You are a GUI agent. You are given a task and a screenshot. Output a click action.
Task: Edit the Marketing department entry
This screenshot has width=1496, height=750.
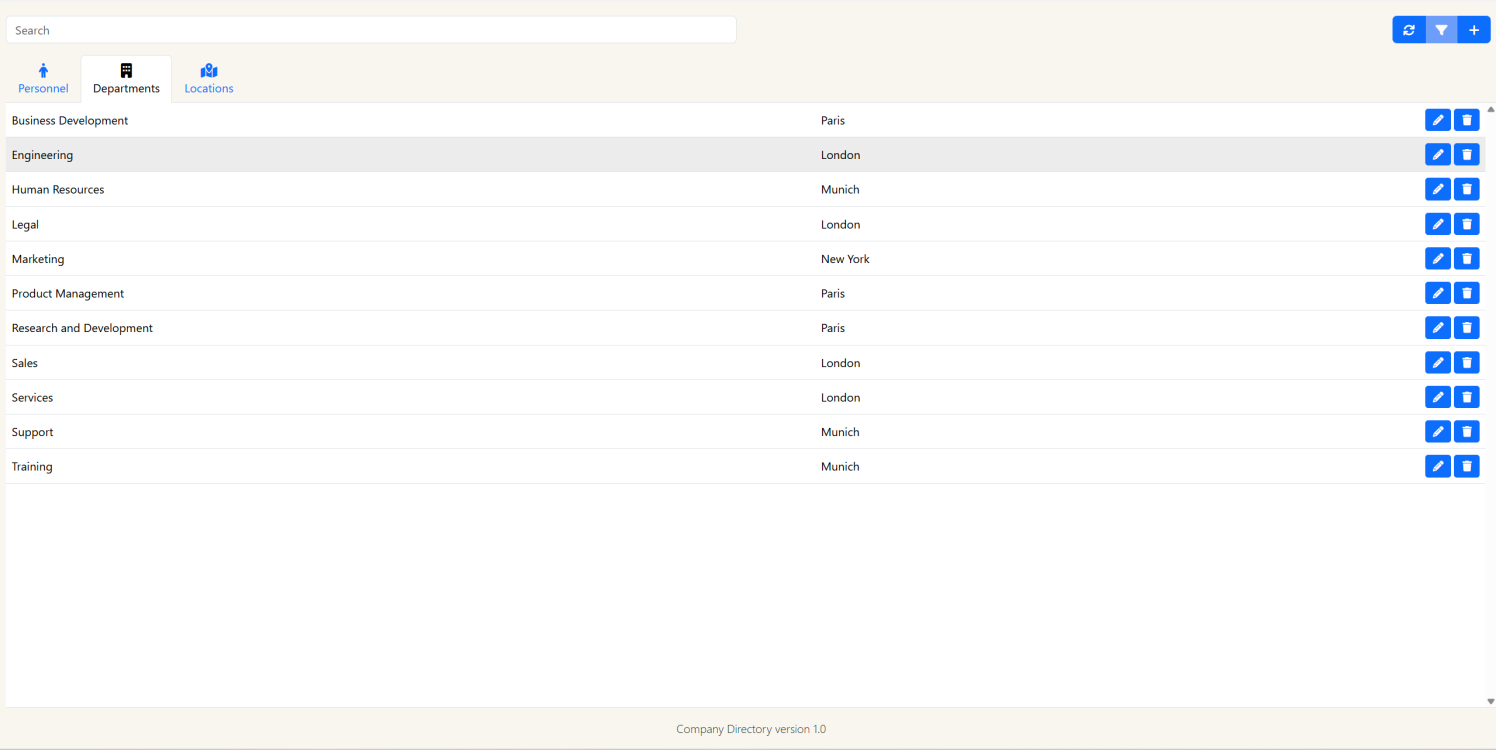[x=1437, y=259]
